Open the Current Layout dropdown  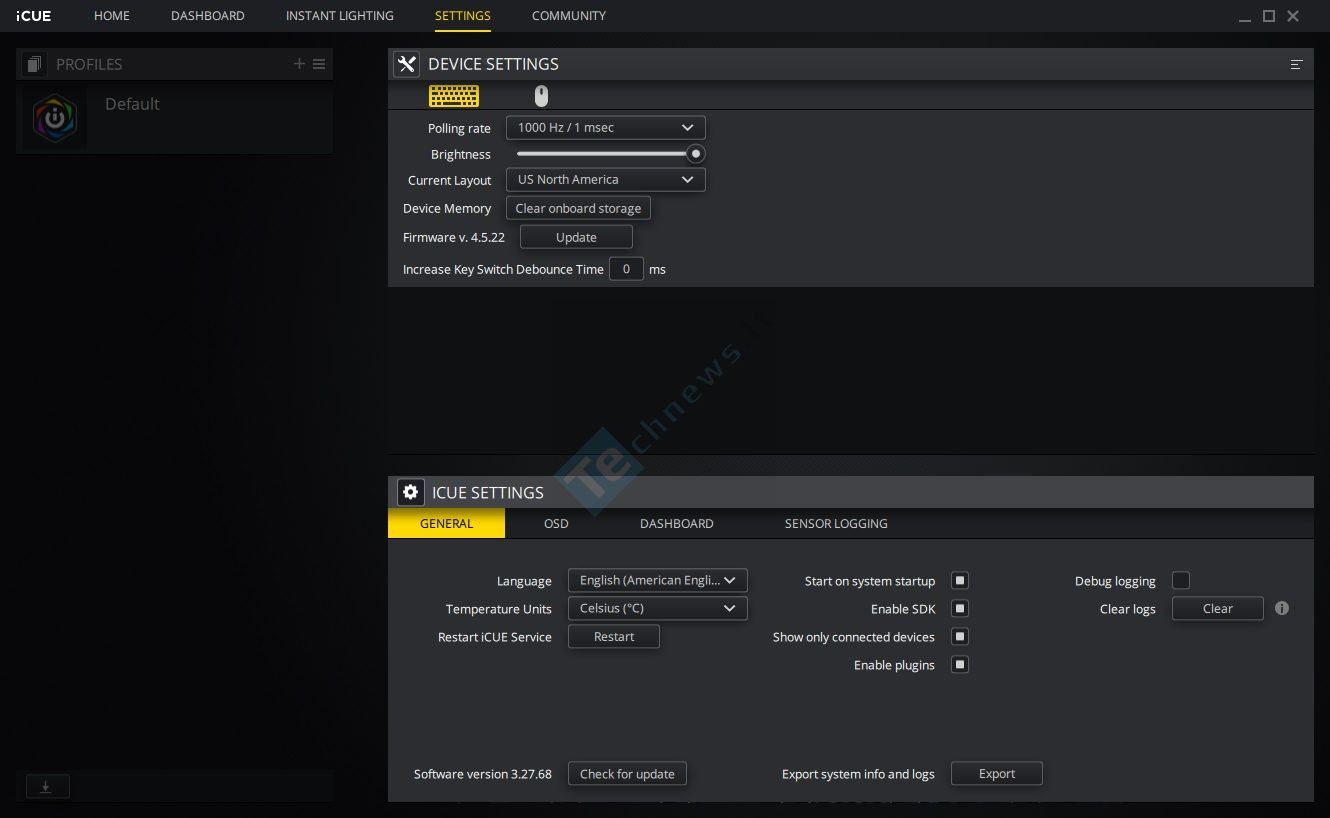click(606, 179)
